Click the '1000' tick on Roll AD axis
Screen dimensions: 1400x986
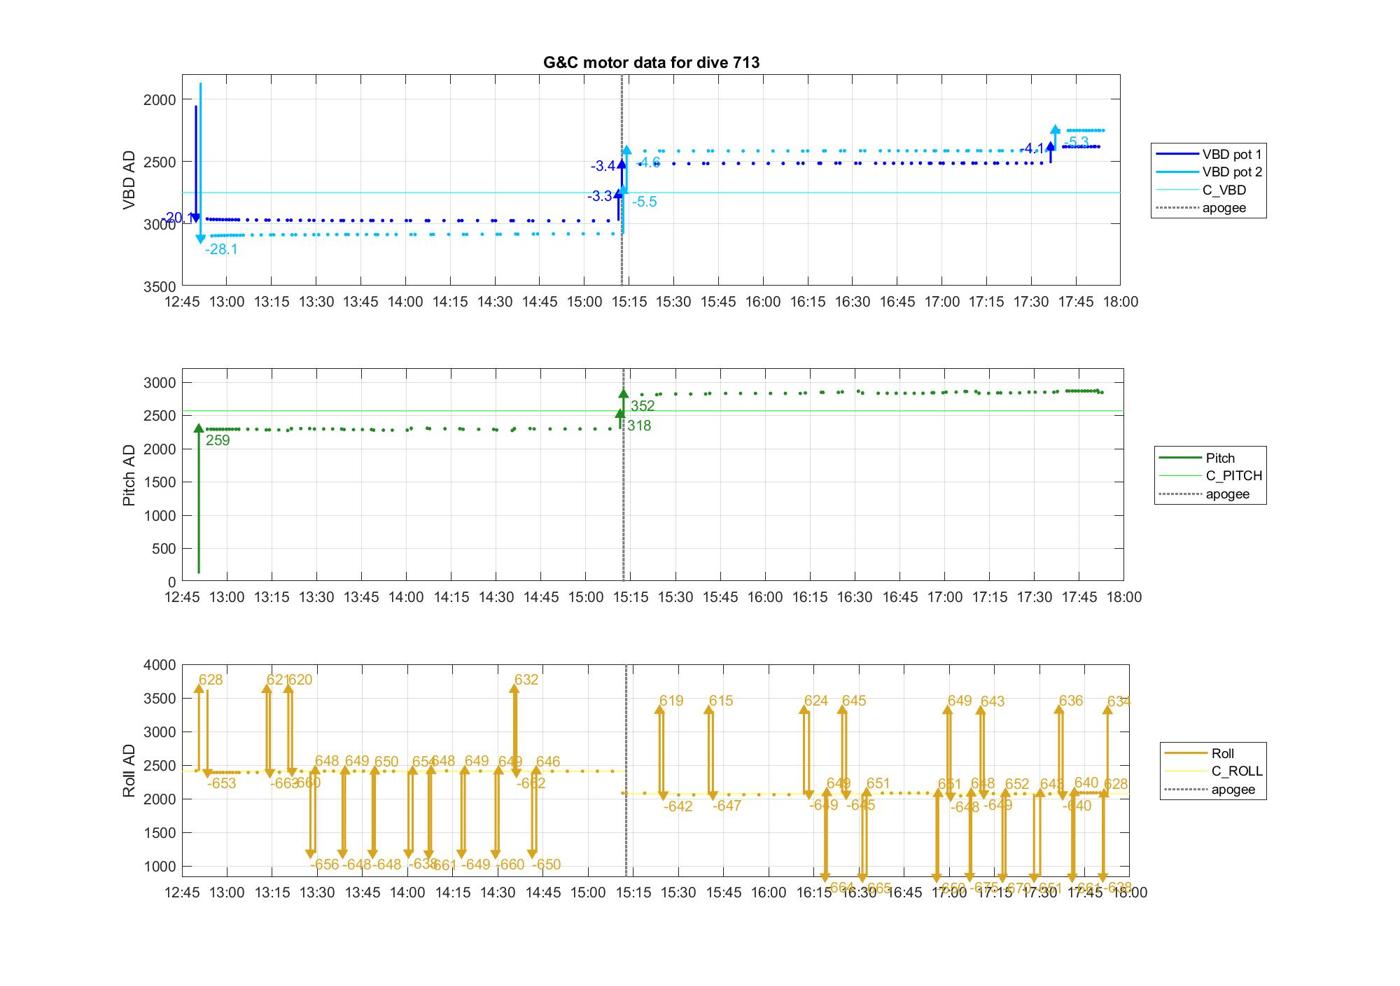point(160,867)
